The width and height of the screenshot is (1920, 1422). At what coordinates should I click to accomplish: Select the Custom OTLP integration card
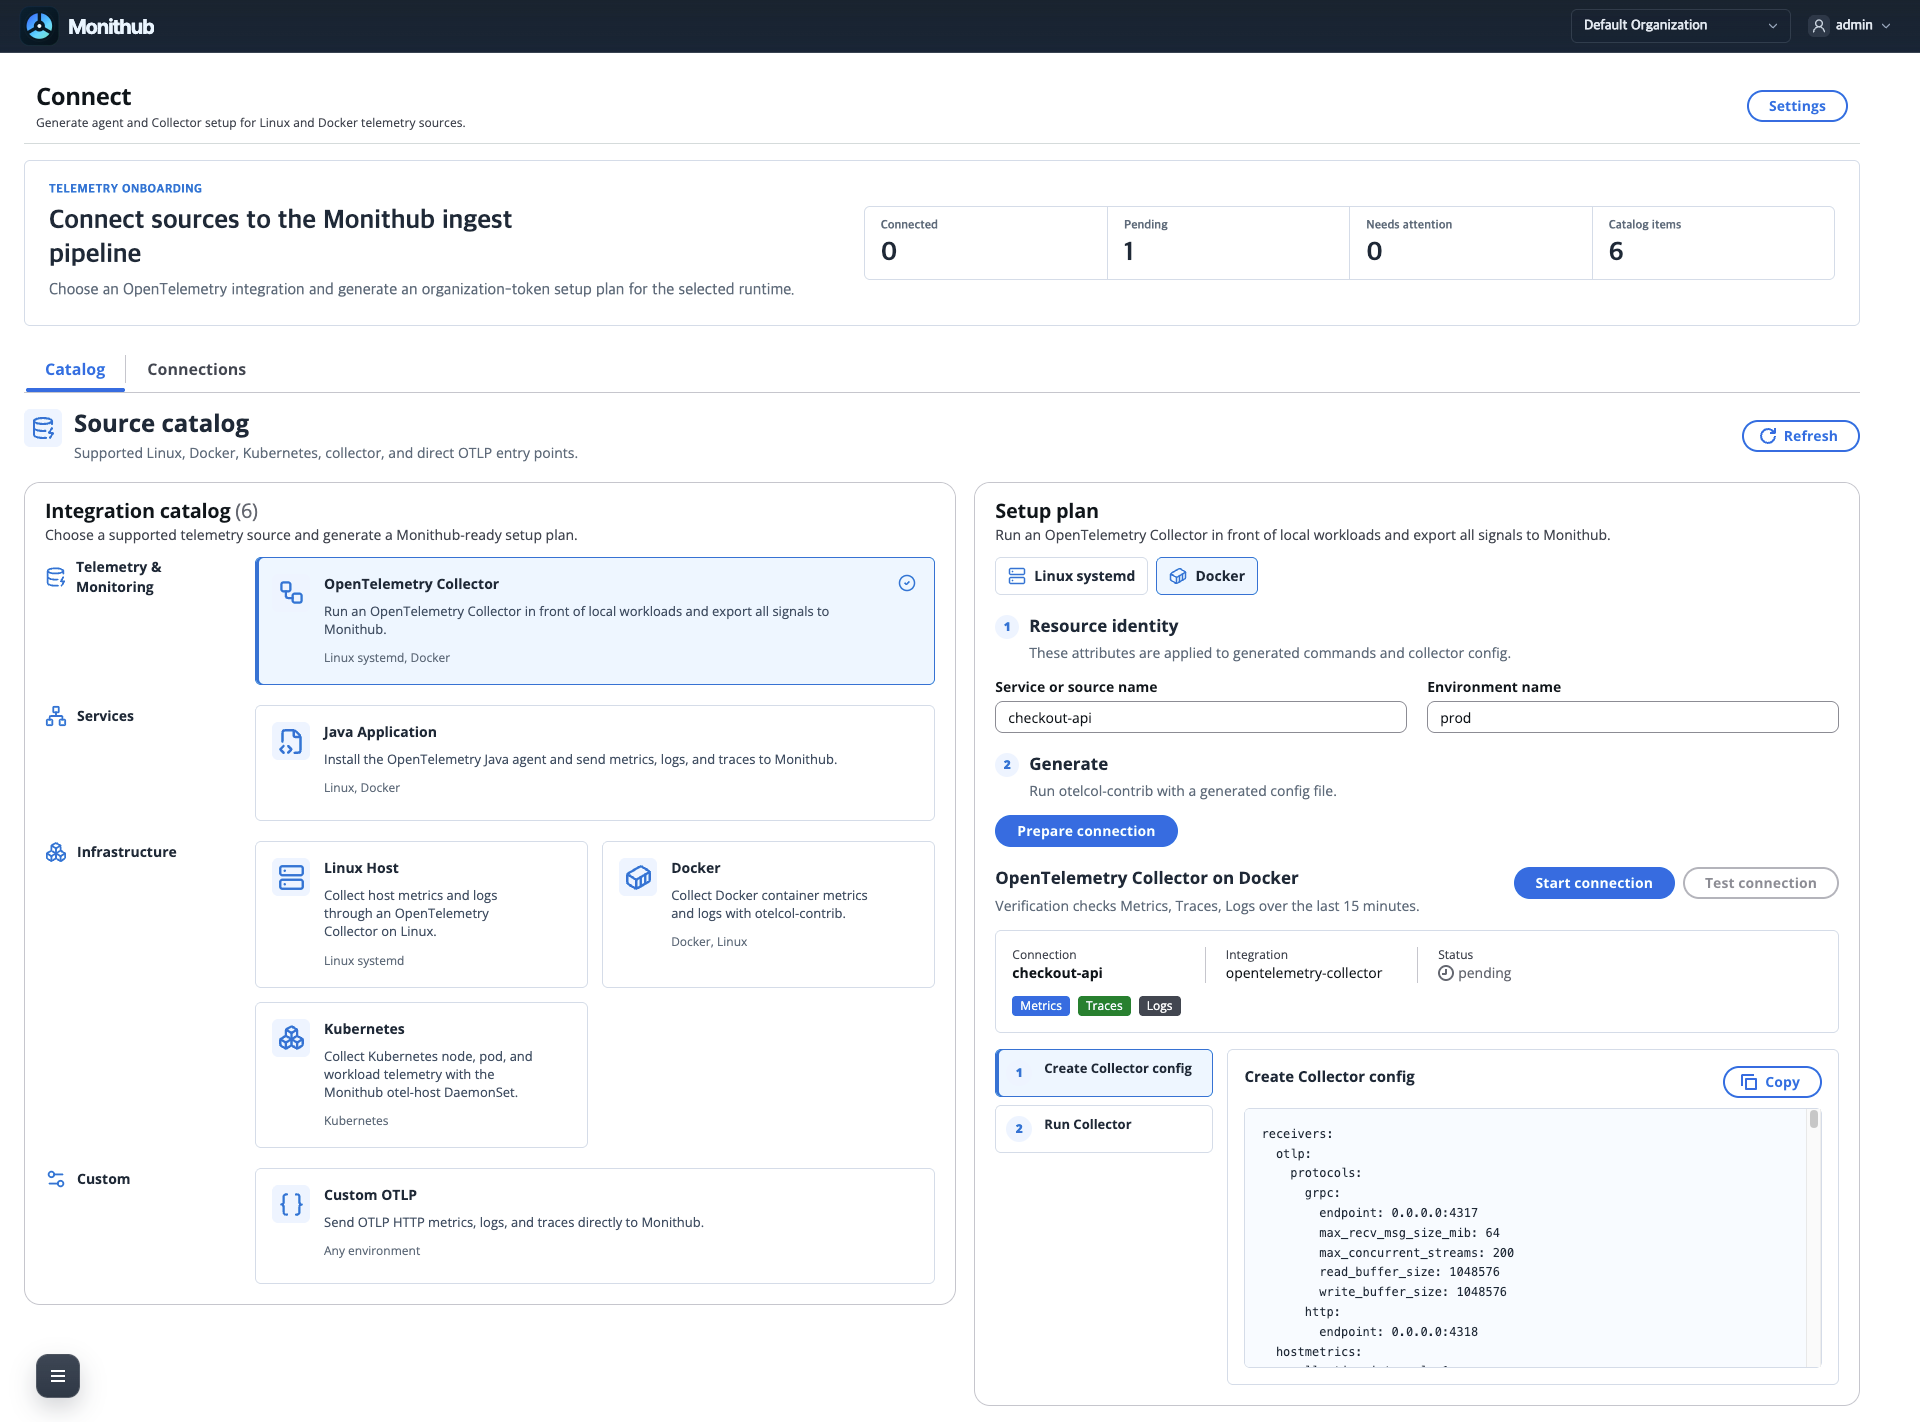595,1226
